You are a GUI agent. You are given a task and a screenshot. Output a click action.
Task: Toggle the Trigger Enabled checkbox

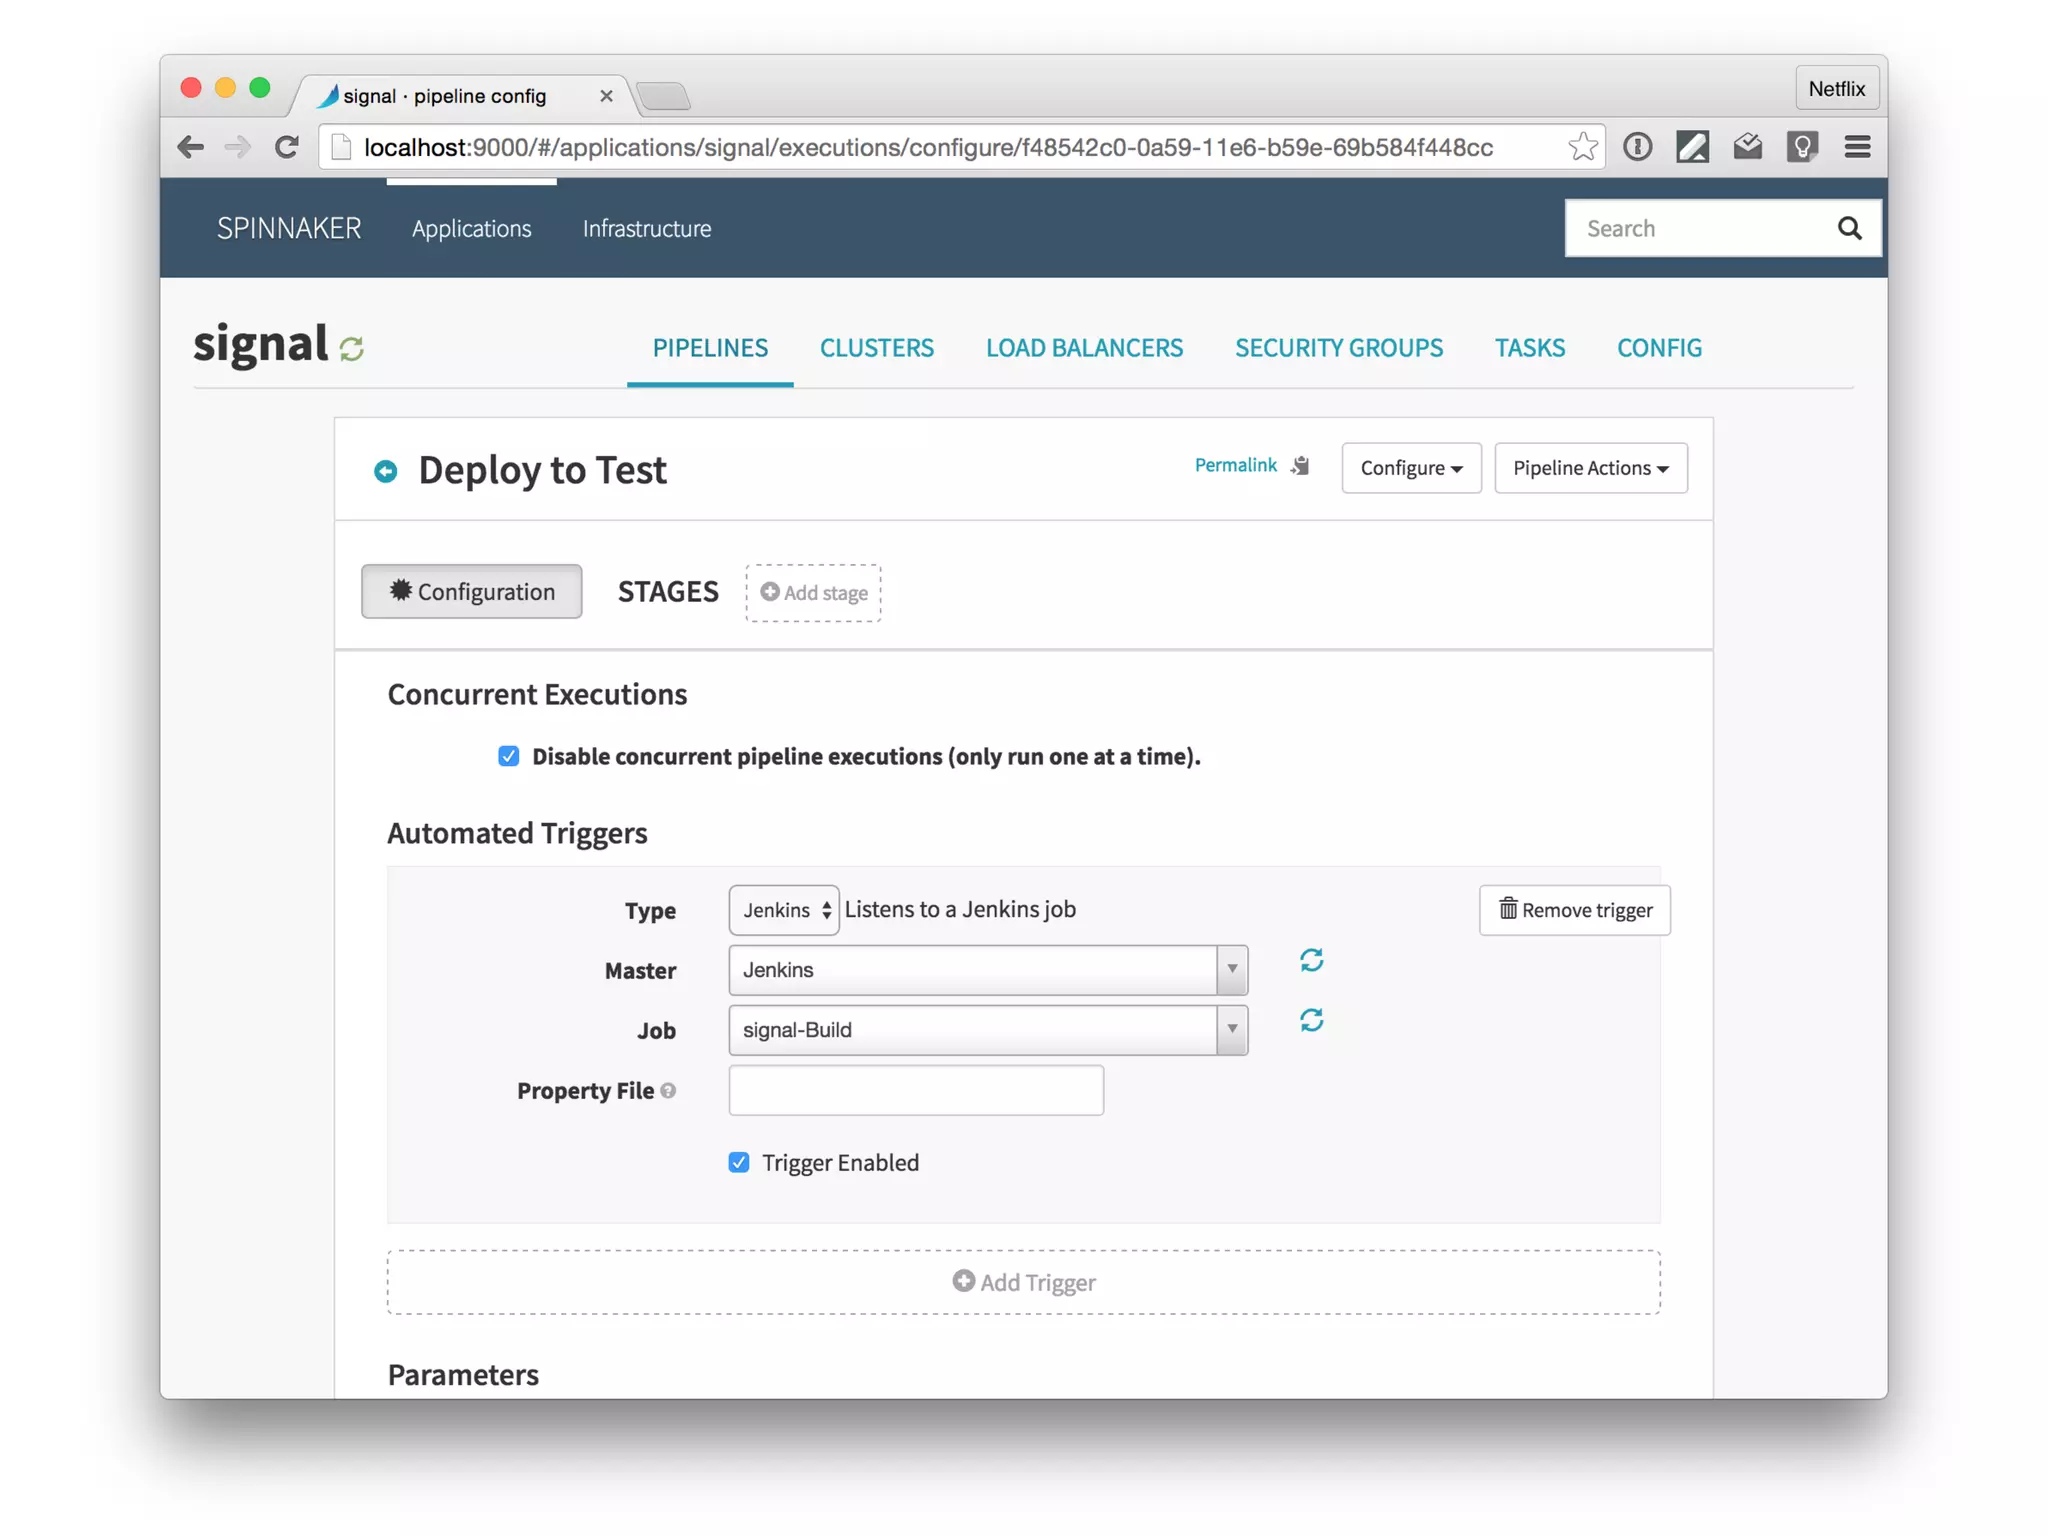739,1162
